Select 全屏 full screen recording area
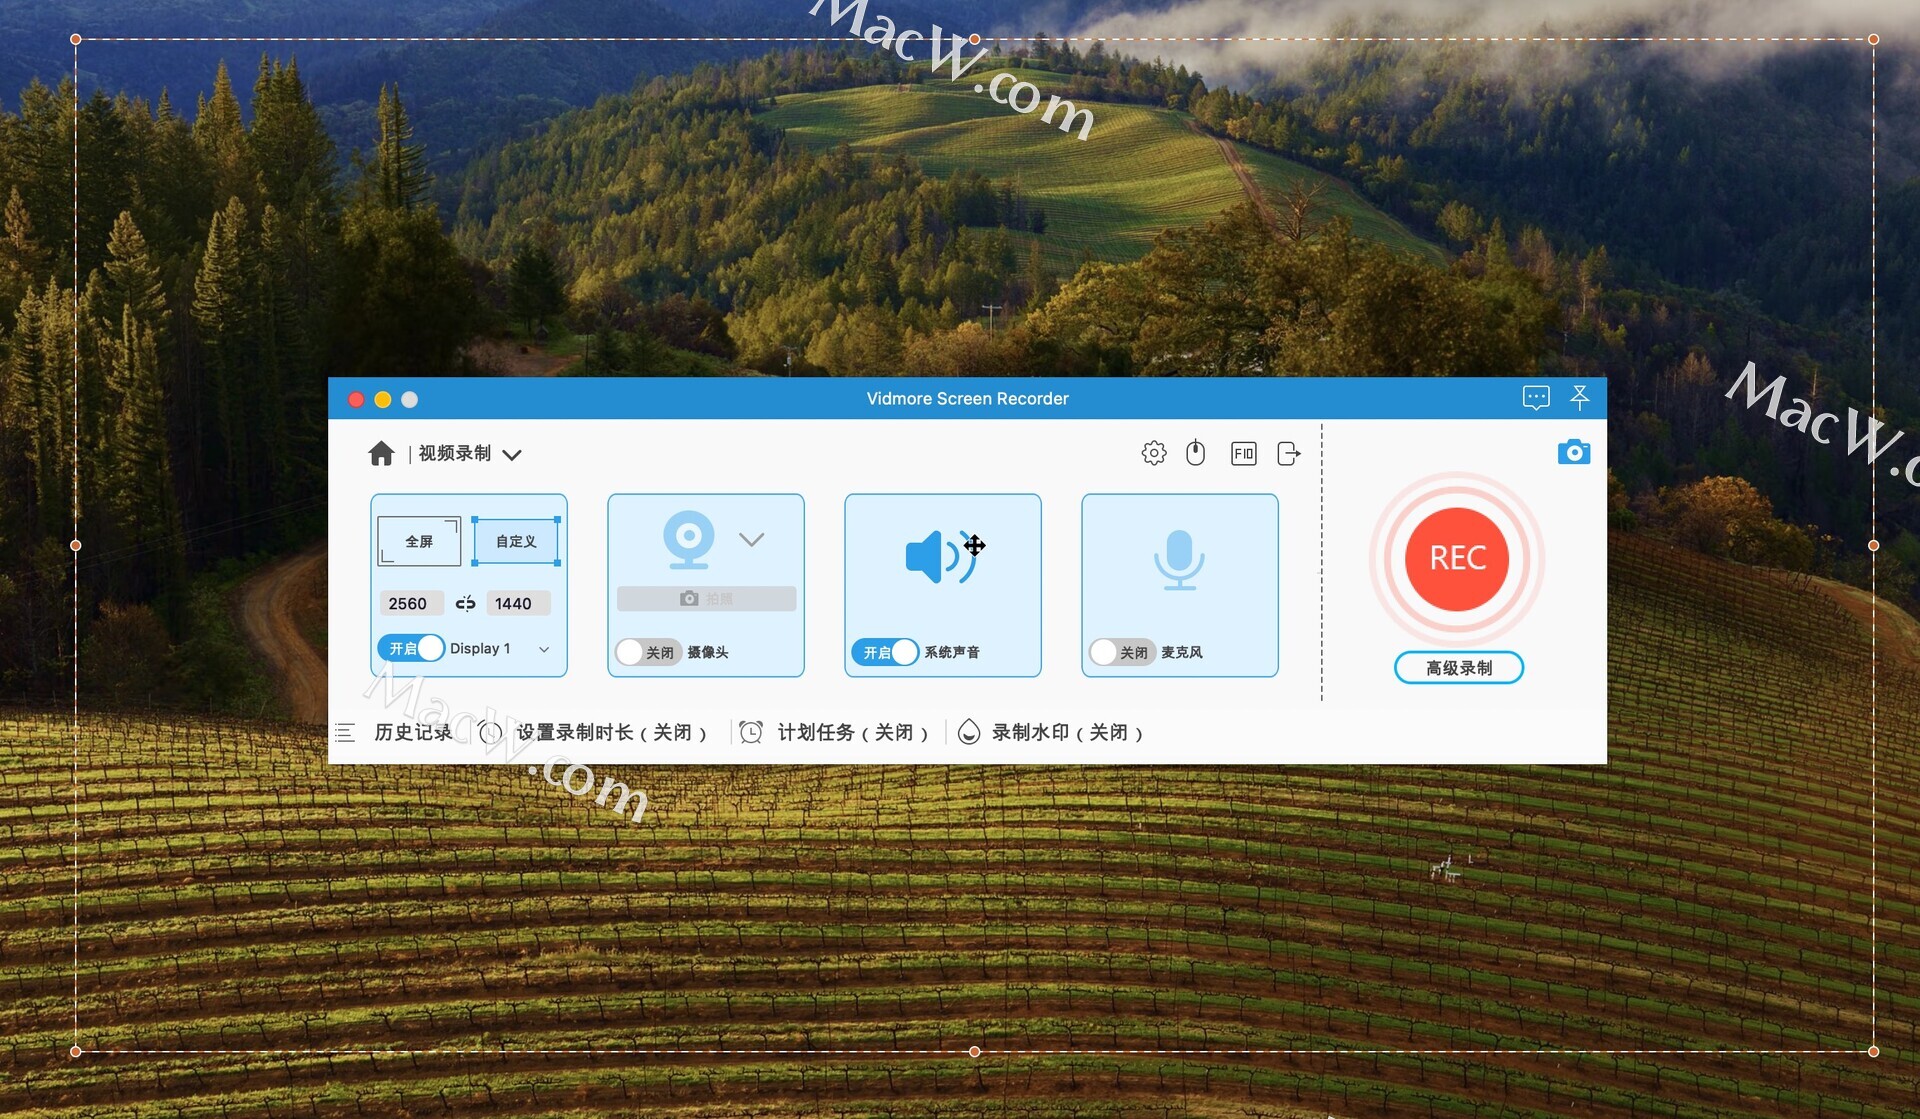 point(419,541)
